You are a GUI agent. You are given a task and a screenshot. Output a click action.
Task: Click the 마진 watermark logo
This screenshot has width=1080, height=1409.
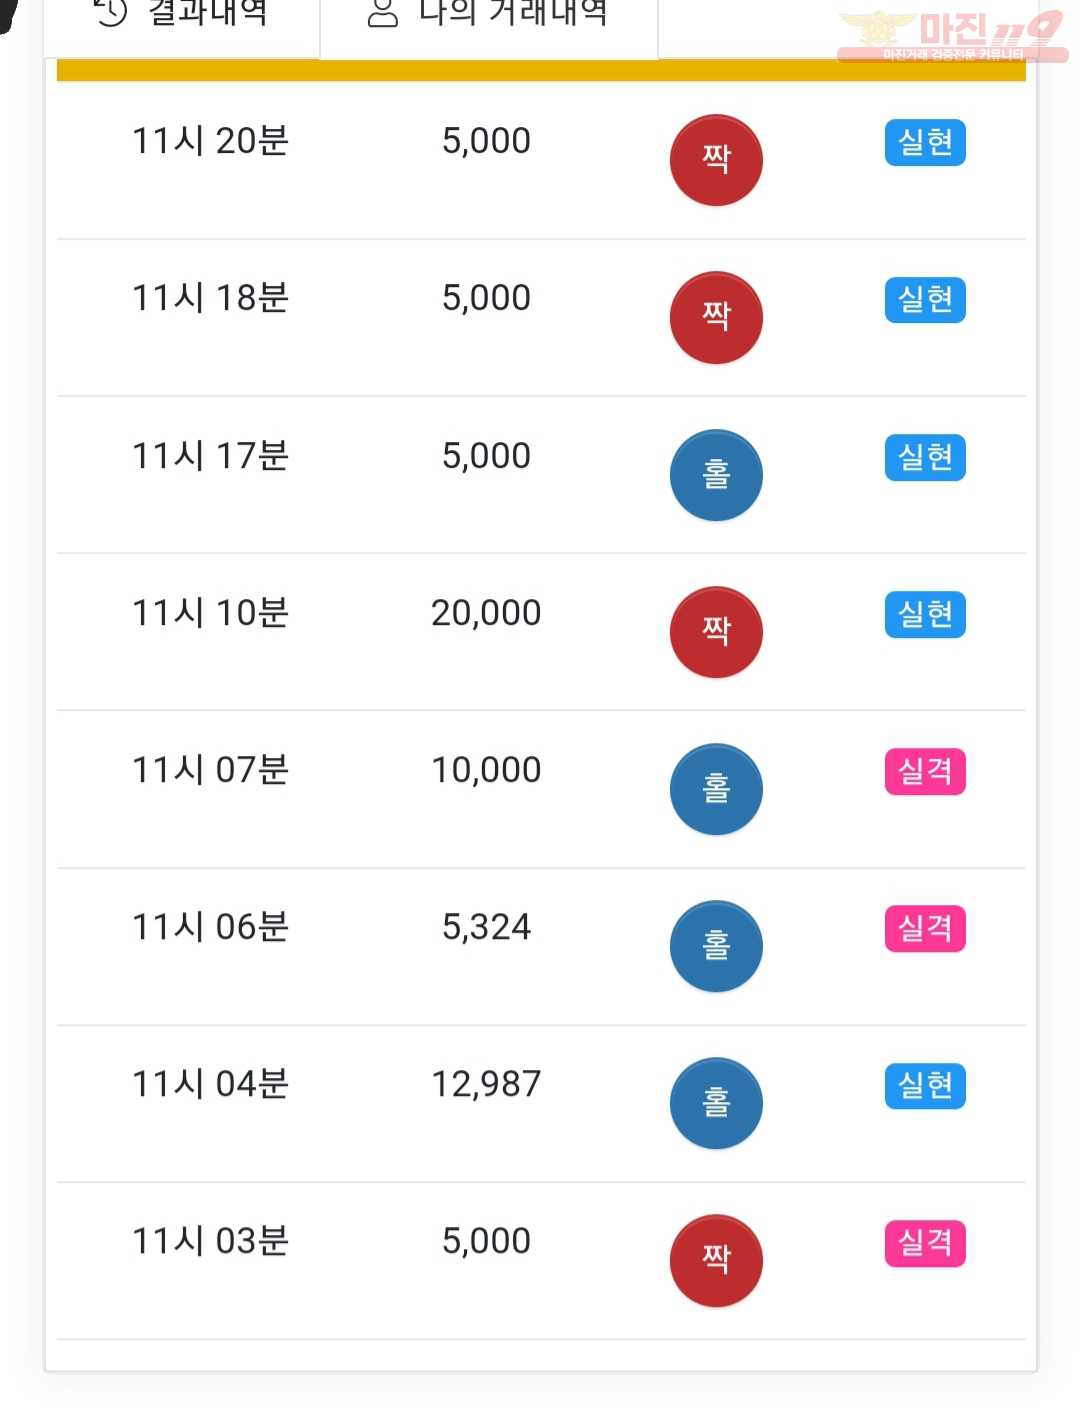952,37
